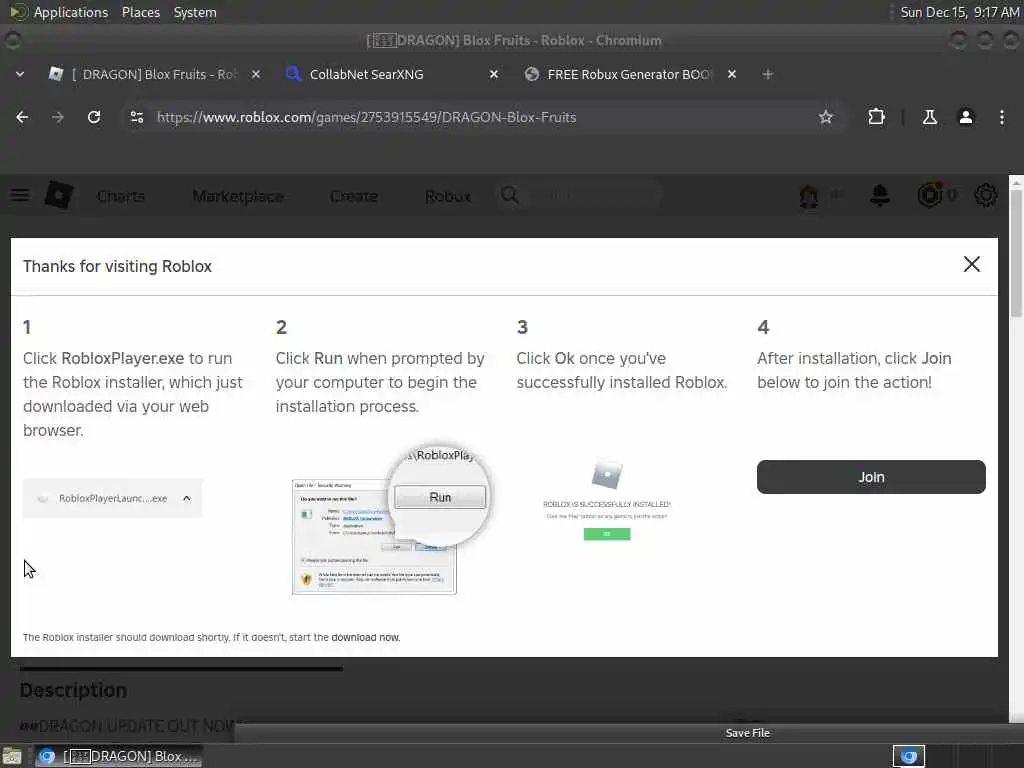Go back to the previous page
The height and width of the screenshot is (768, 1024).
(x=22, y=117)
